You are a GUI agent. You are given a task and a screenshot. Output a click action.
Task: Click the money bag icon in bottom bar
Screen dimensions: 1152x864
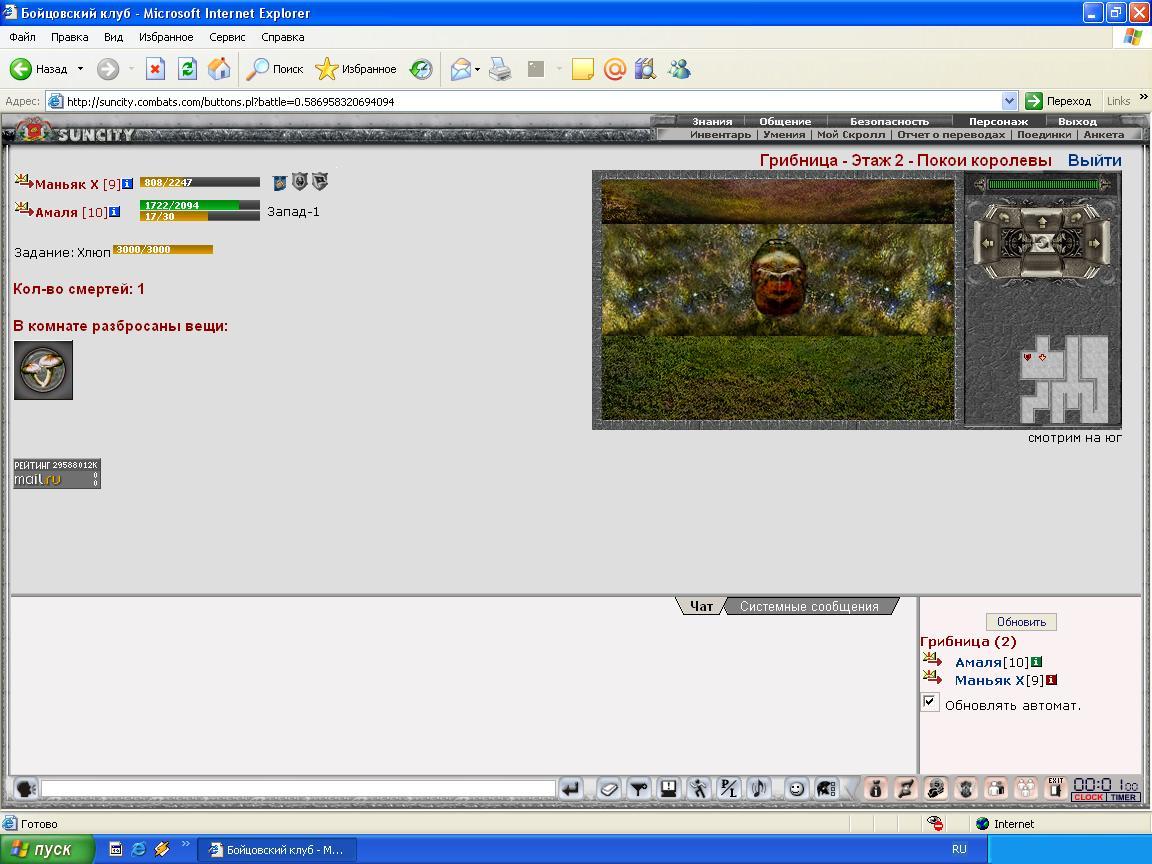pyautogui.click(x=875, y=789)
